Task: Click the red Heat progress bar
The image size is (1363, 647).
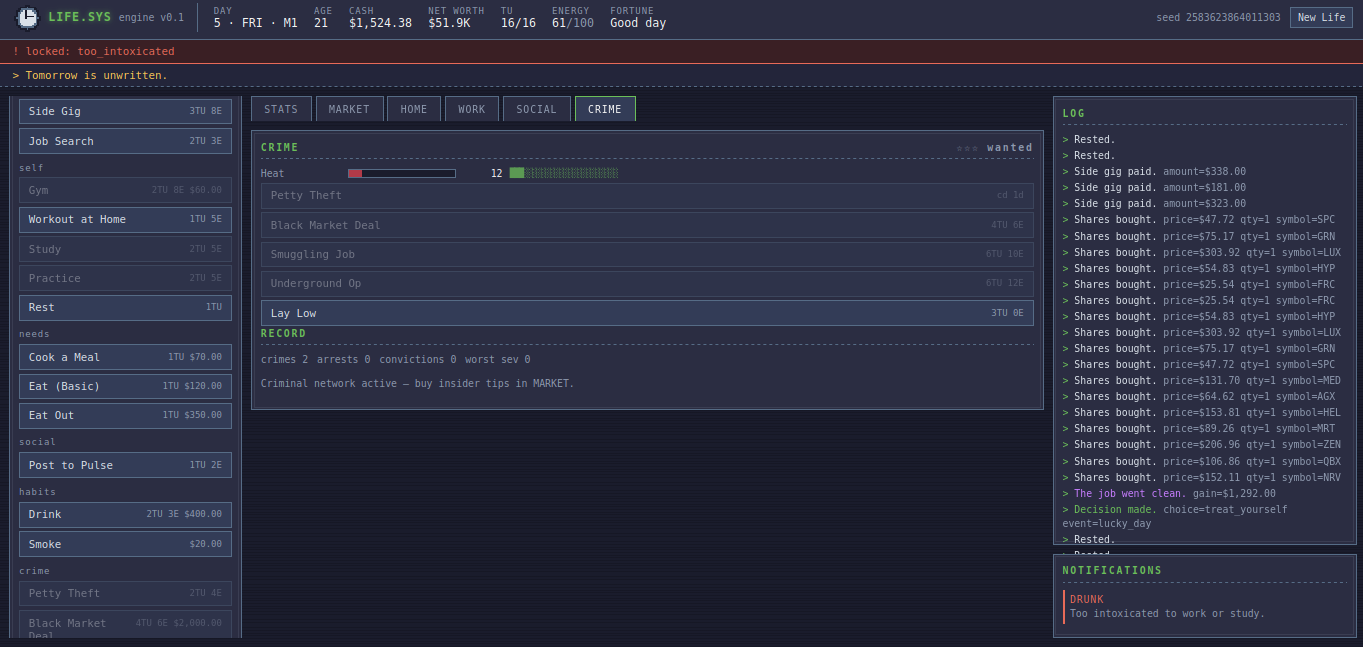Action: [x=402, y=173]
